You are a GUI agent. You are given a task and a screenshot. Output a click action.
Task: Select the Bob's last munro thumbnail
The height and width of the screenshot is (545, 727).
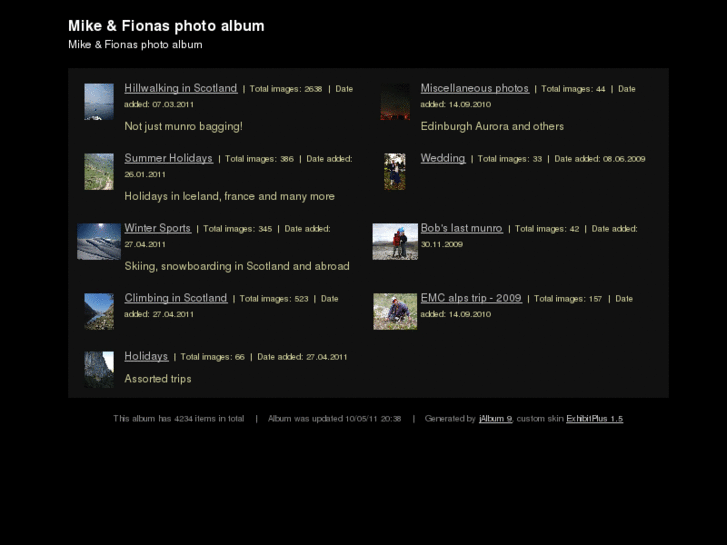point(395,242)
